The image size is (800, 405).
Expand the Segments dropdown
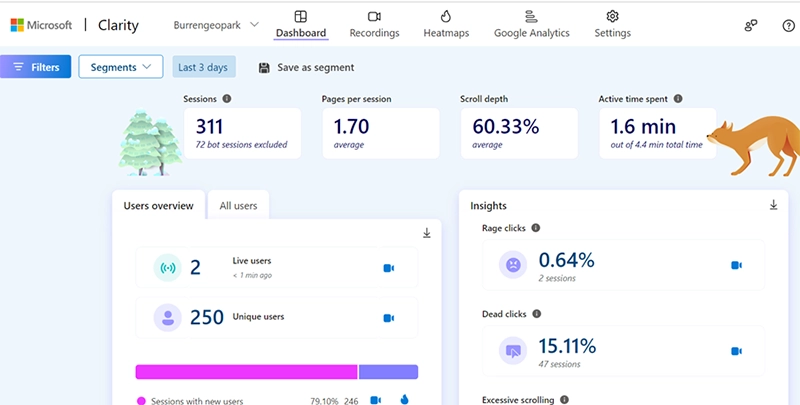(121, 67)
